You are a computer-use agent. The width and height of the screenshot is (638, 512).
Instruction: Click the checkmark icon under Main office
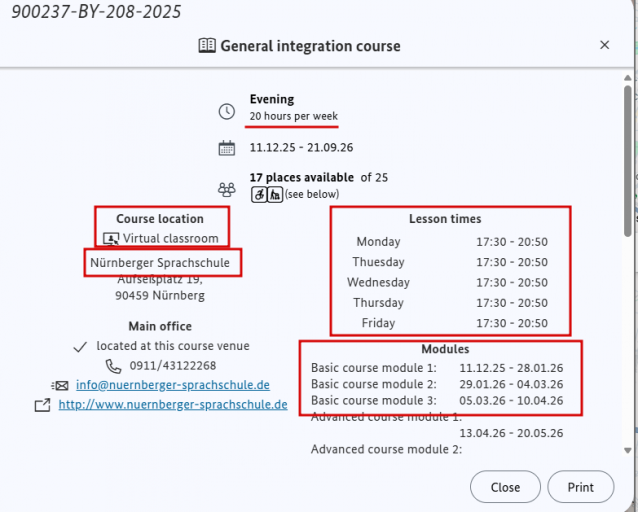tap(80, 347)
